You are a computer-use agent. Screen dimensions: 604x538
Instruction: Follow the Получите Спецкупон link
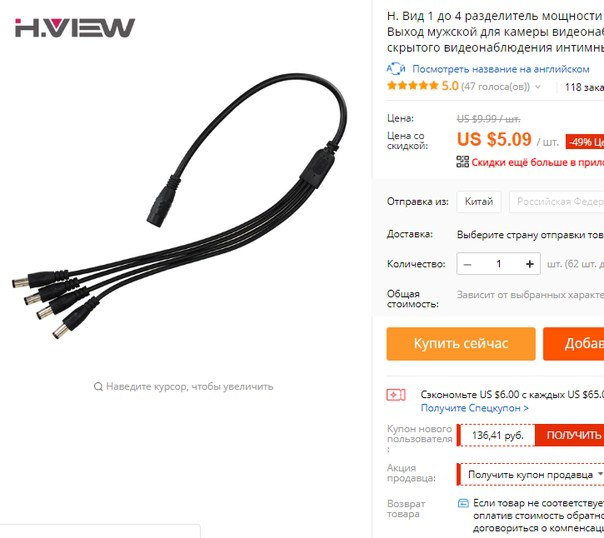pyautogui.click(x=475, y=408)
